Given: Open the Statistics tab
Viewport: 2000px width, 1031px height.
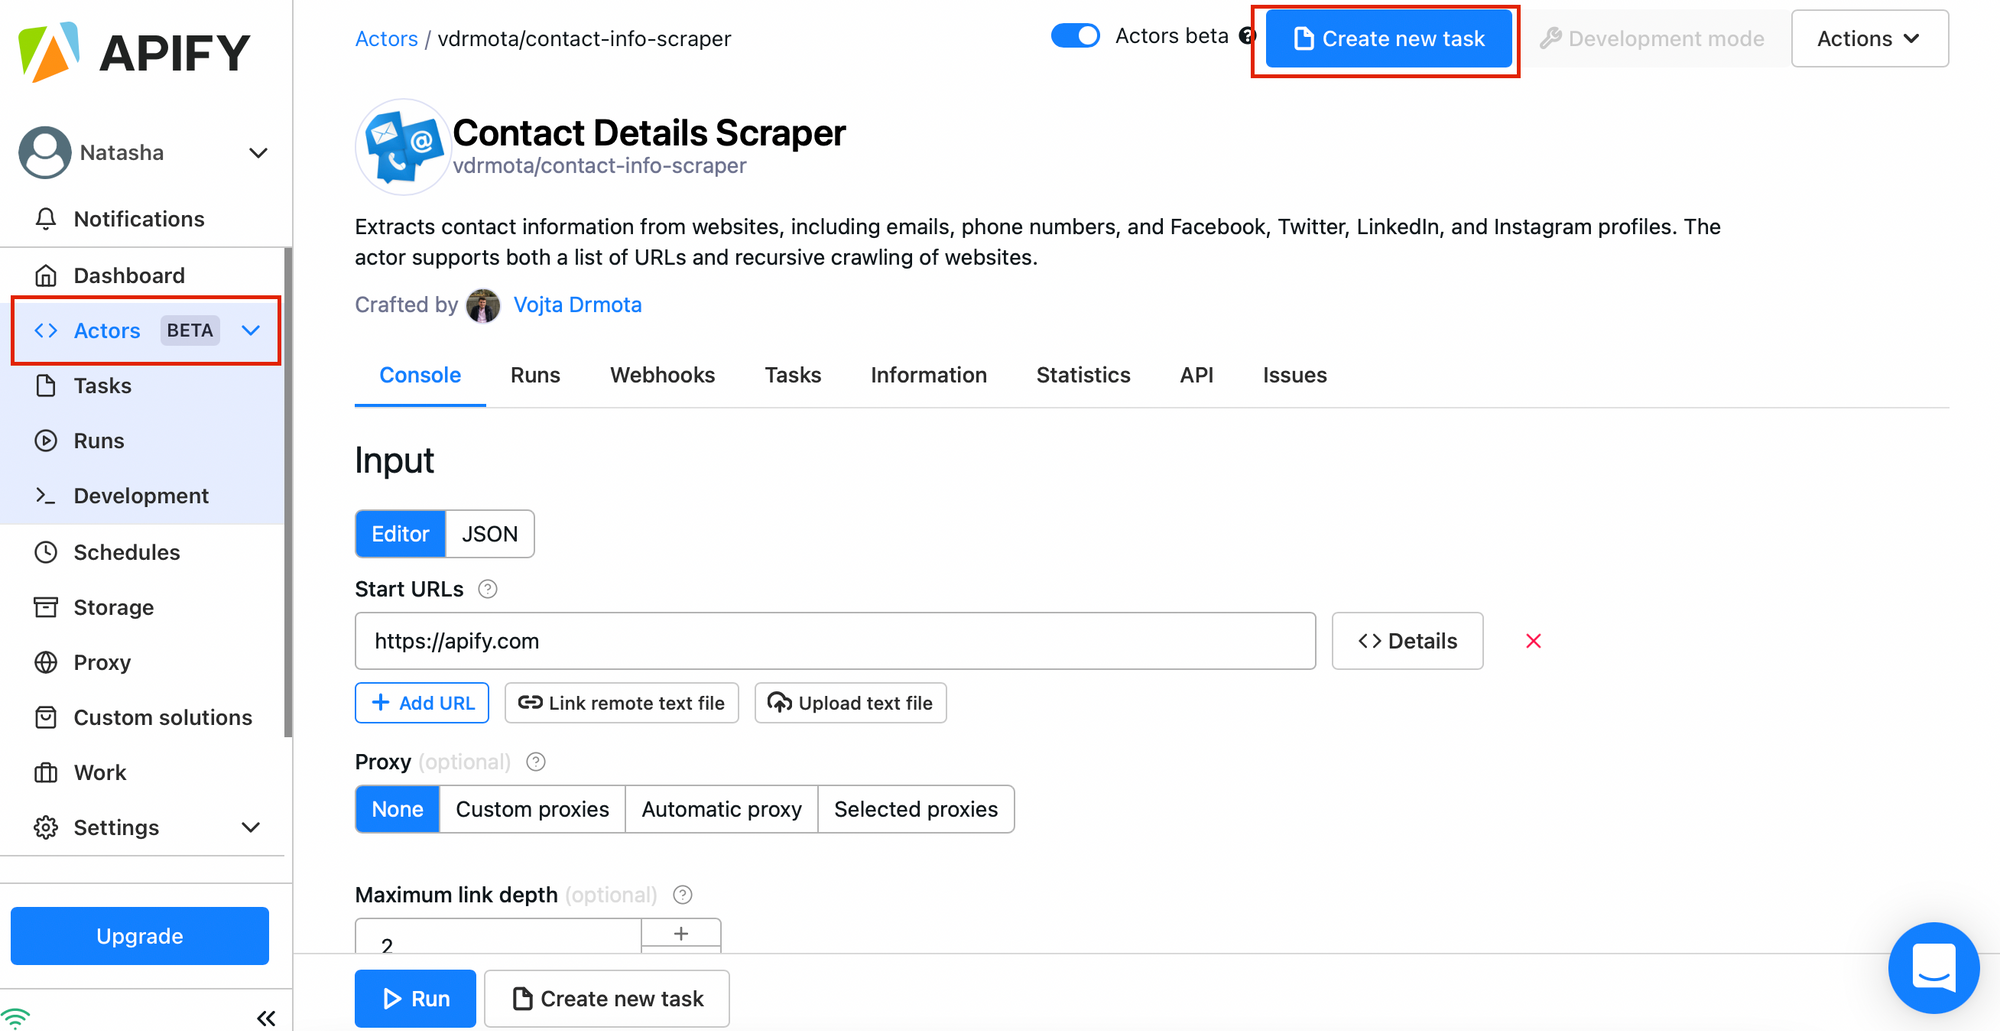Looking at the screenshot, I should [x=1083, y=375].
